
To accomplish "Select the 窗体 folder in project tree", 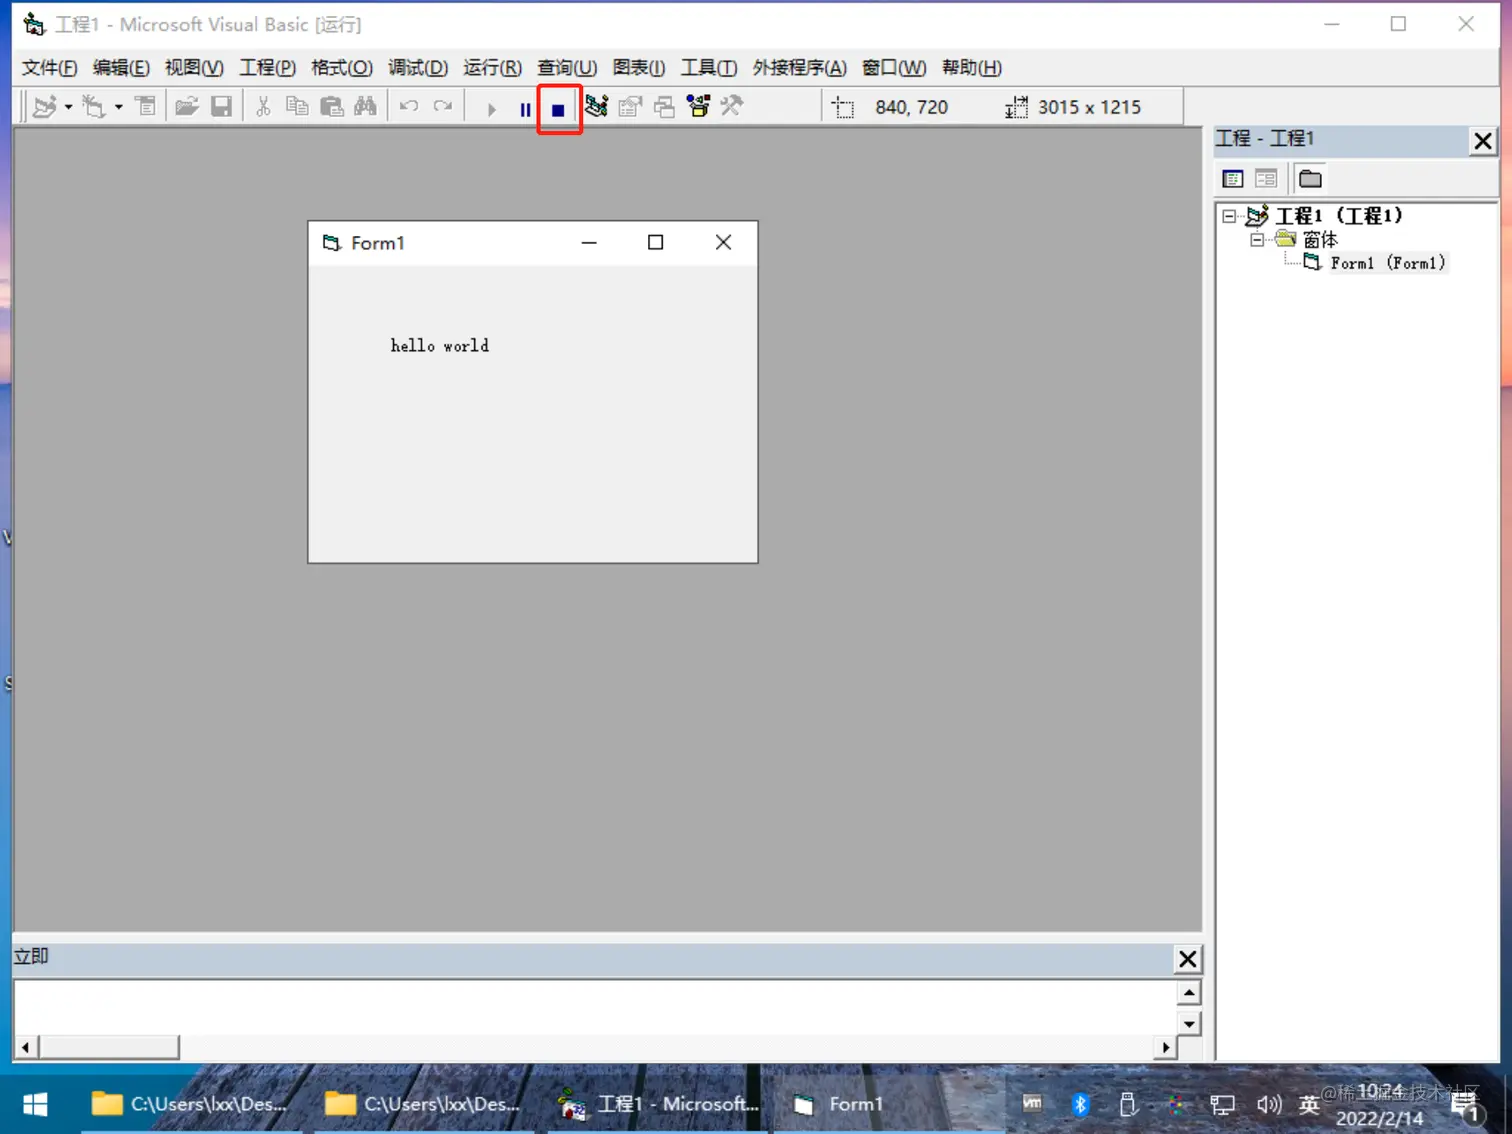I will [1320, 240].
